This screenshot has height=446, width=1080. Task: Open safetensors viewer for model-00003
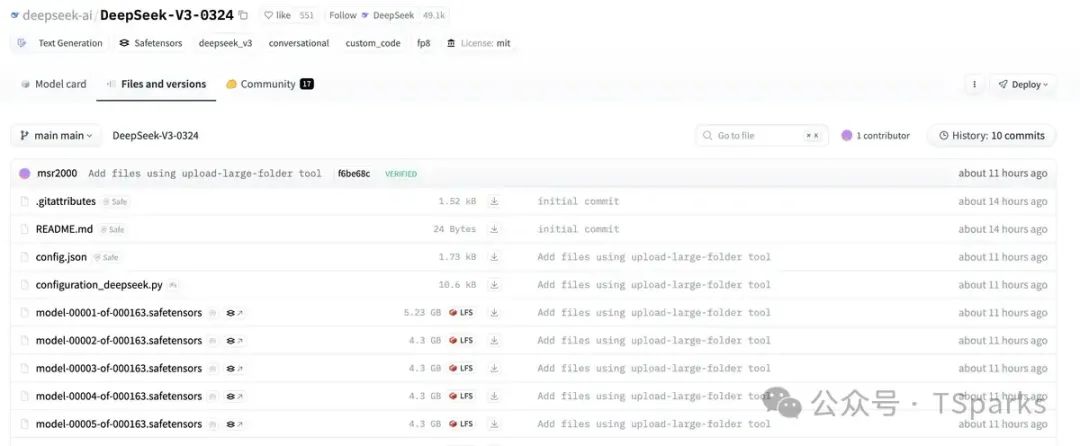[x=235, y=368]
